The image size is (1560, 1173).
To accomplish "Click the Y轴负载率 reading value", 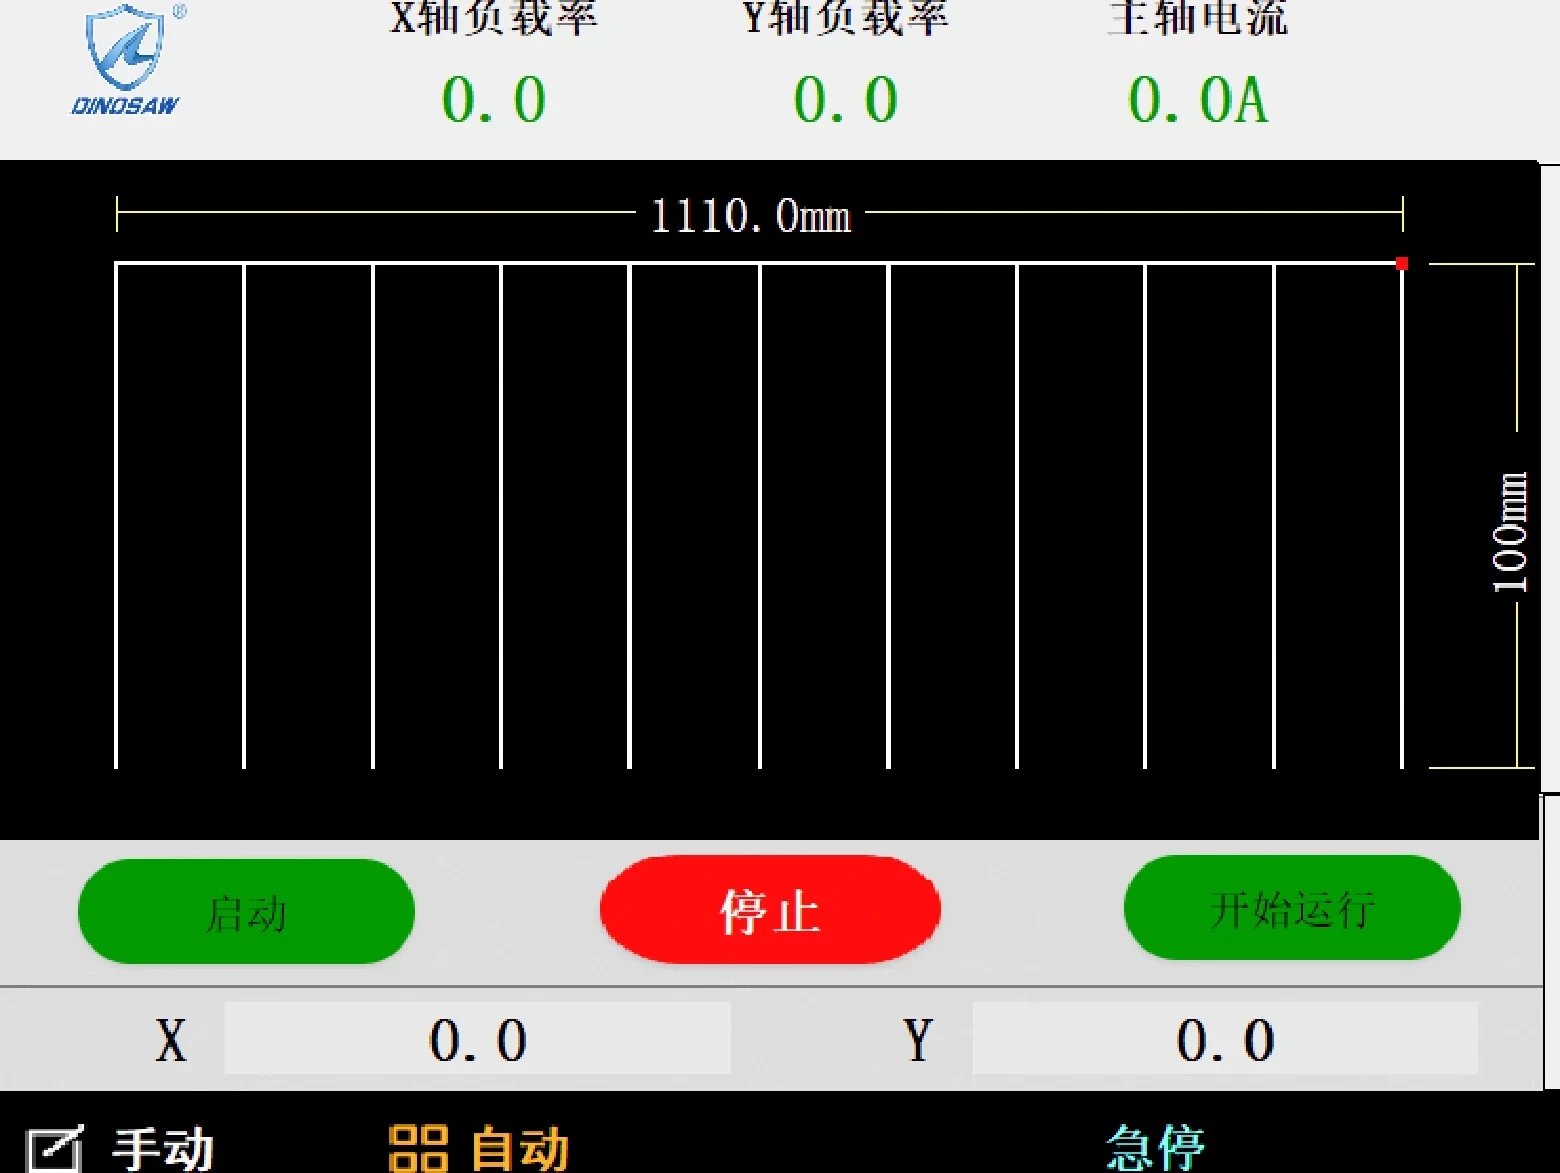I will tap(846, 100).
